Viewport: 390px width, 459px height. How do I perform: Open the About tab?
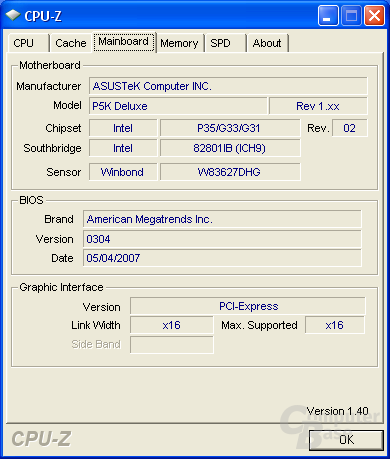click(x=267, y=43)
